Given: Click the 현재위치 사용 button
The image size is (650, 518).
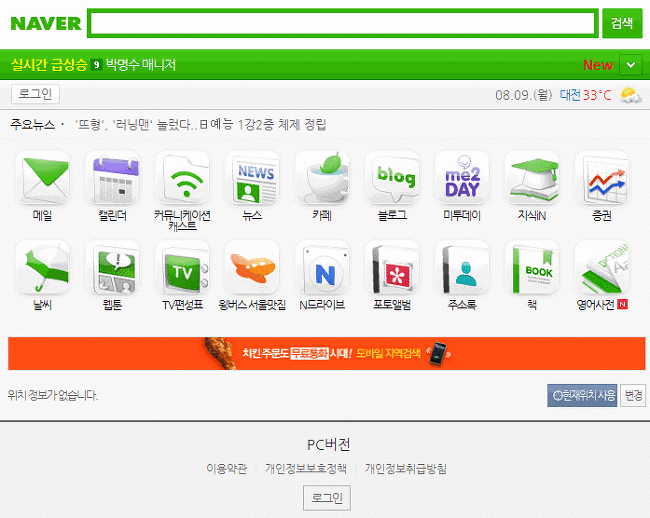Looking at the screenshot, I should click(x=582, y=395).
